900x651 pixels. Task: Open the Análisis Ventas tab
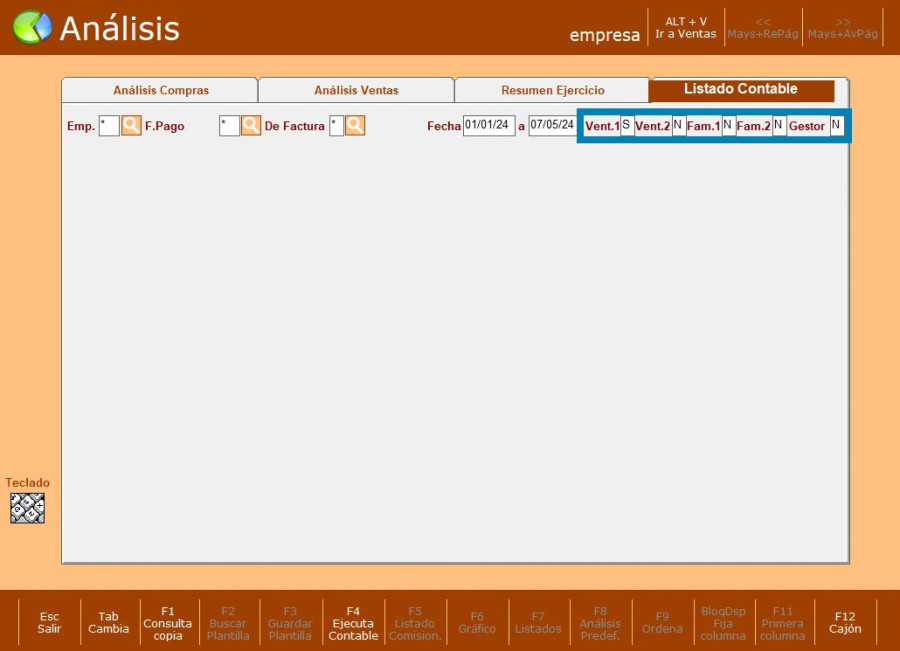(x=356, y=90)
